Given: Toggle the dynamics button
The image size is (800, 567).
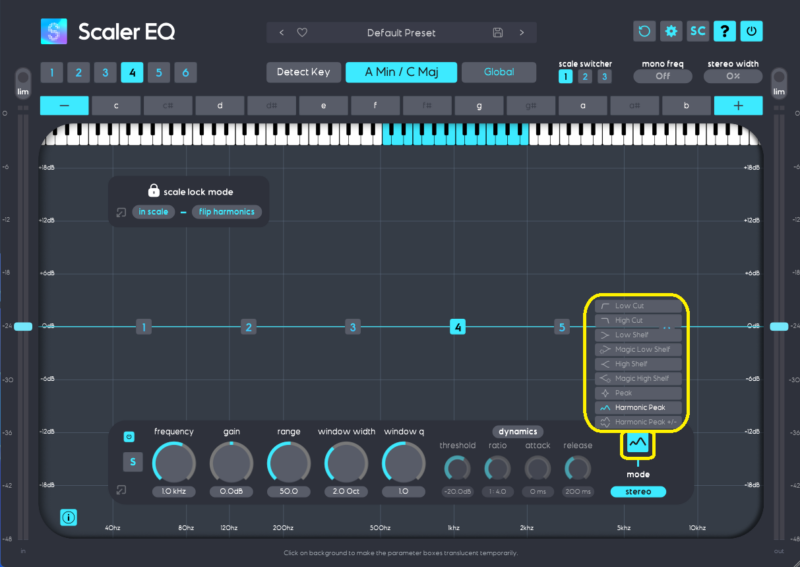Looking at the screenshot, I should pos(517,432).
